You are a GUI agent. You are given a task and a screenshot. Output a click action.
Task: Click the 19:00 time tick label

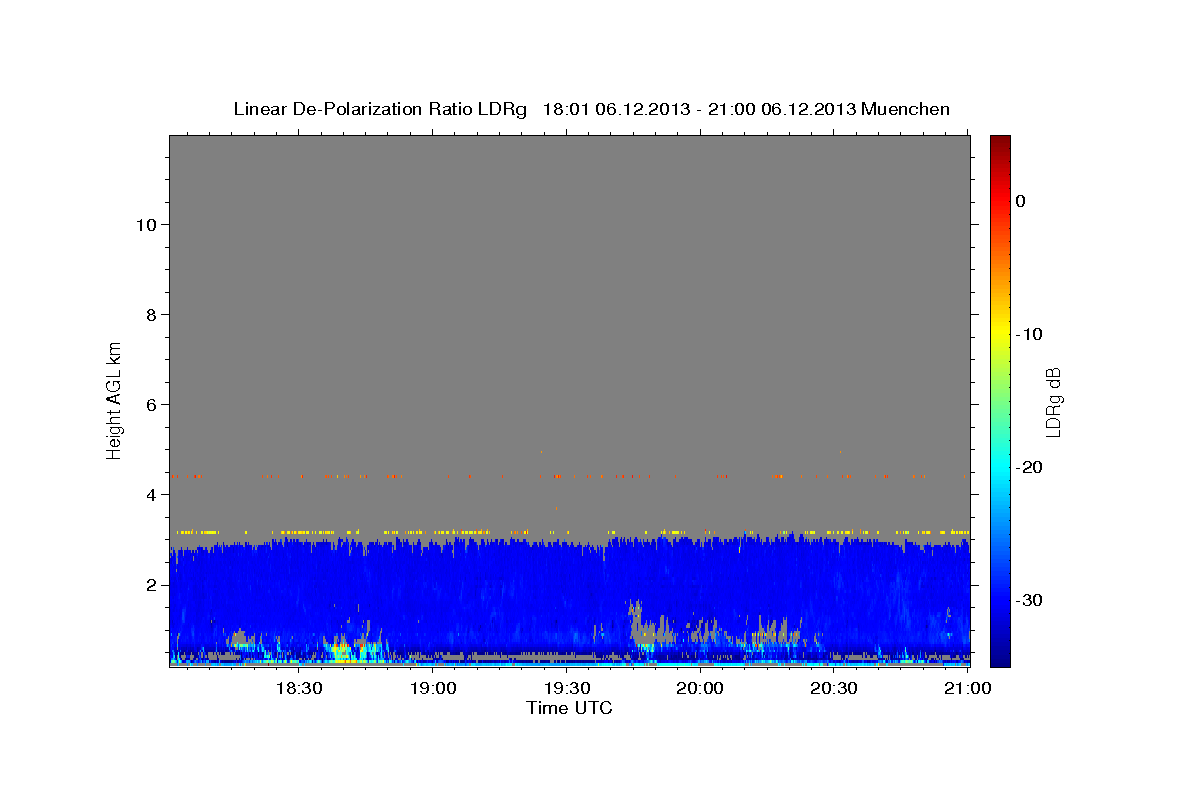433,688
